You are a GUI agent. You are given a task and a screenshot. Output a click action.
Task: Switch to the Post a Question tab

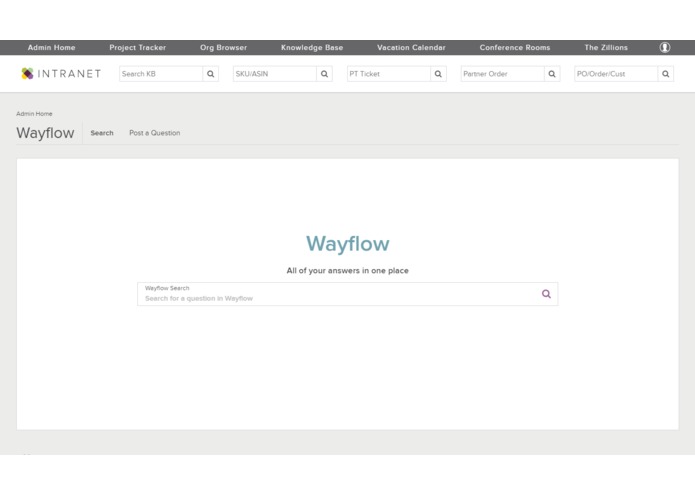click(155, 133)
